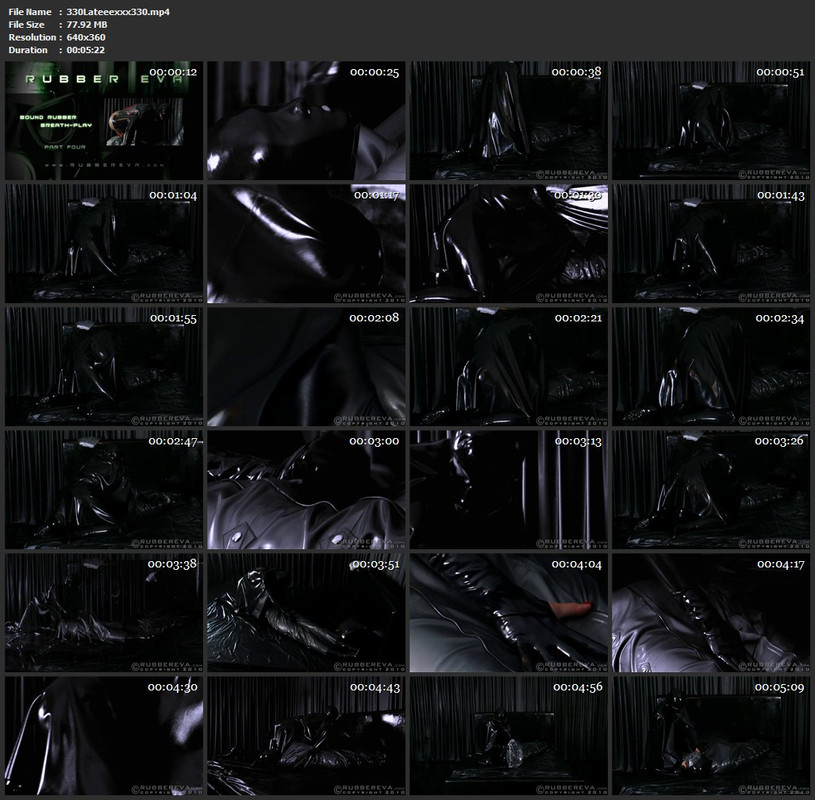
Task: Choose the 00:01:17 thumbnail
Action: (x=306, y=243)
